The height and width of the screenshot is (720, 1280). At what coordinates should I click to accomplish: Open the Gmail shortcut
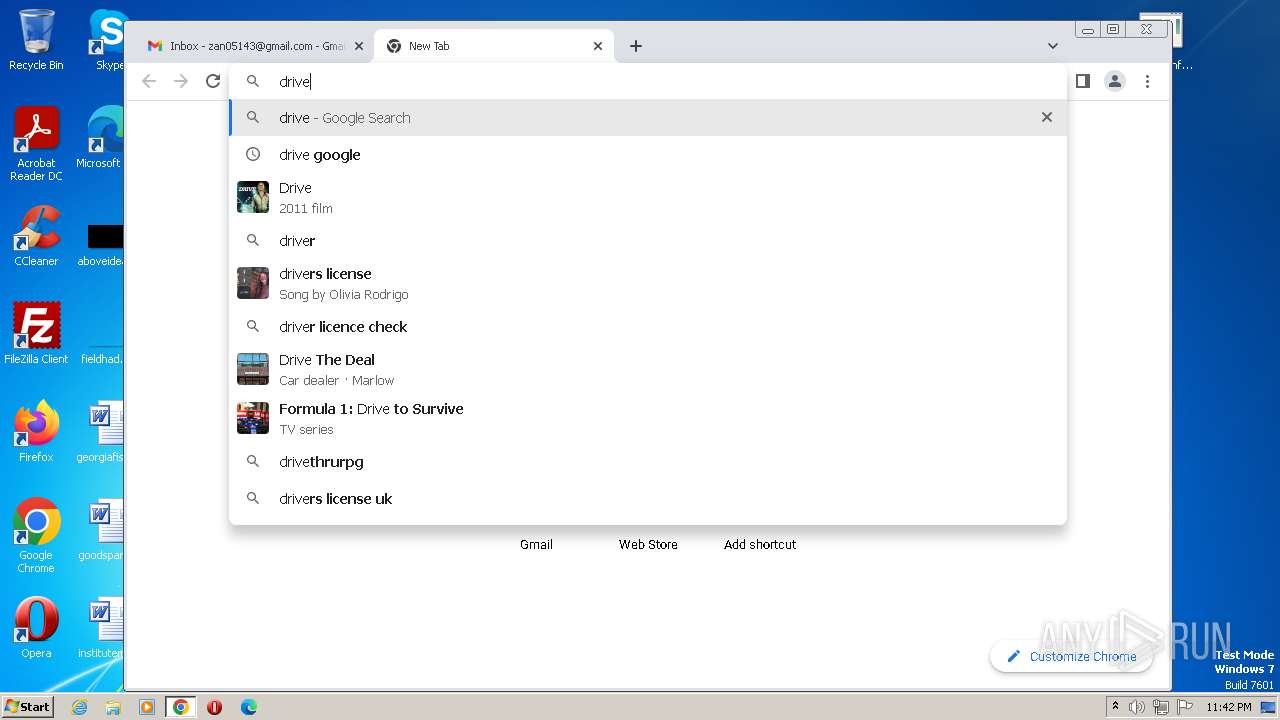[x=536, y=544]
